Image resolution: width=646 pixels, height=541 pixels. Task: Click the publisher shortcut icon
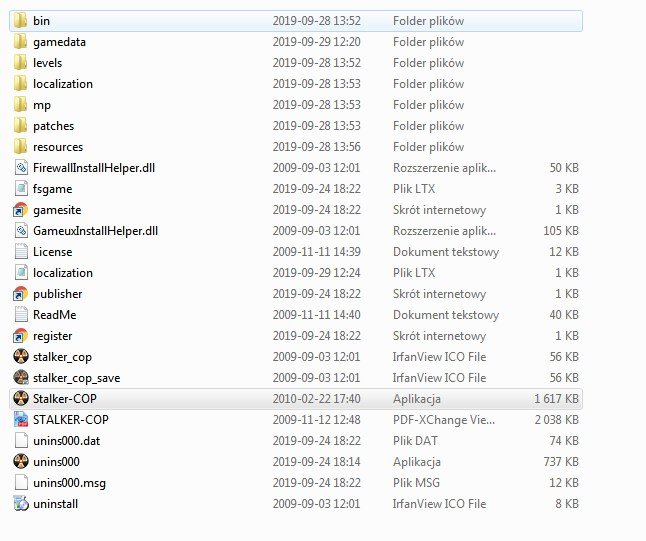pyautogui.click(x=21, y=294)
